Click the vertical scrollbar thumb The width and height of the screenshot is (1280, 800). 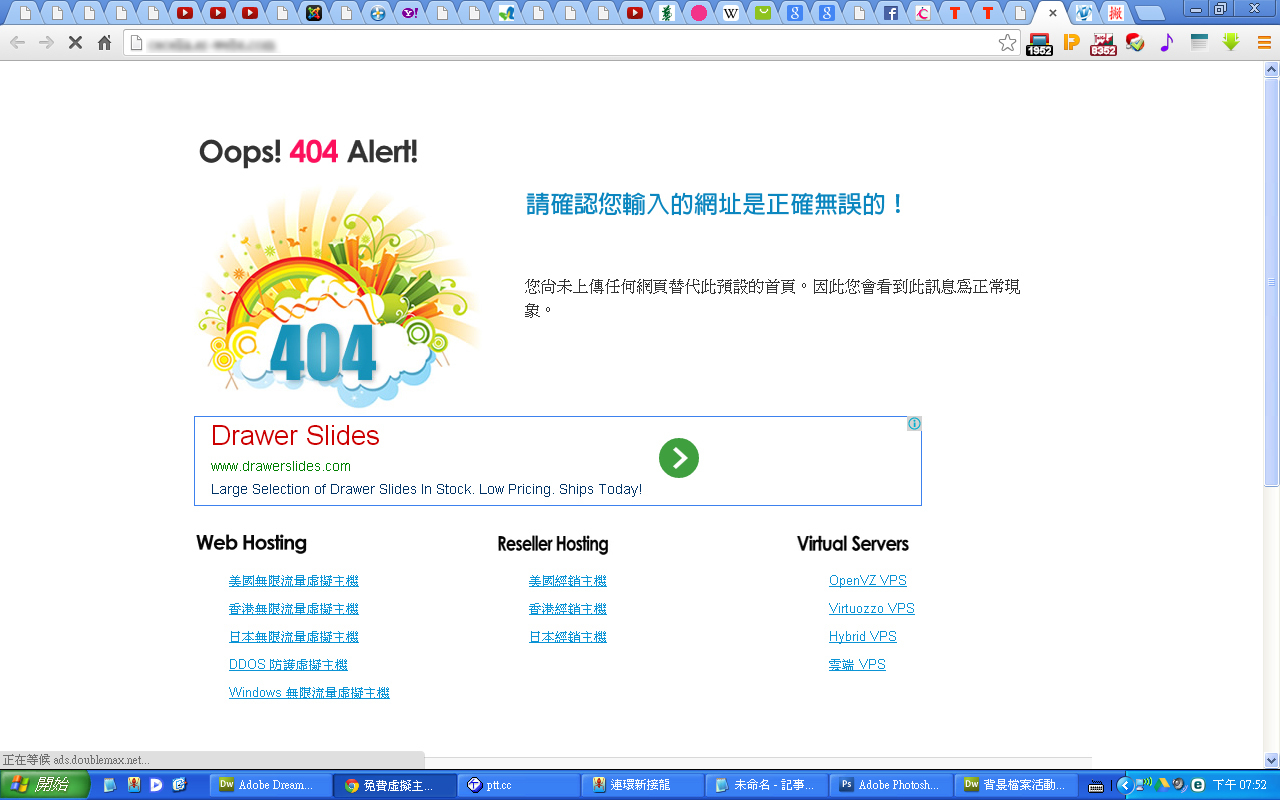point(1272,282)
